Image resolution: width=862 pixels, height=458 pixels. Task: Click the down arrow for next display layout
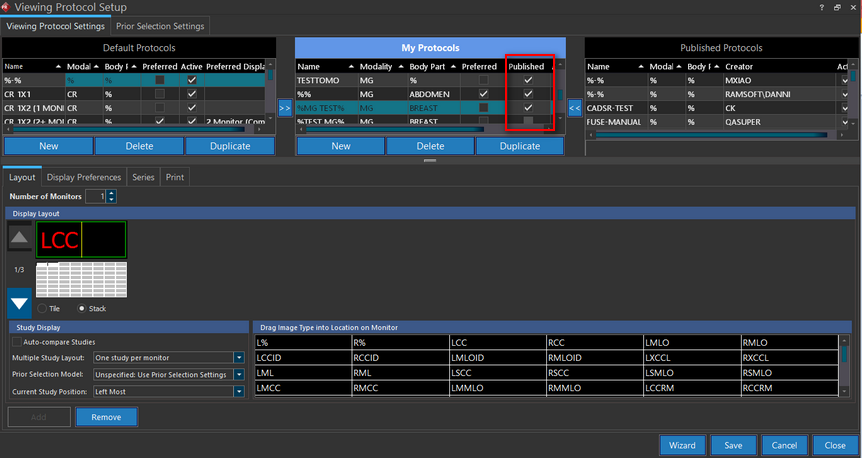click(20, 301)
